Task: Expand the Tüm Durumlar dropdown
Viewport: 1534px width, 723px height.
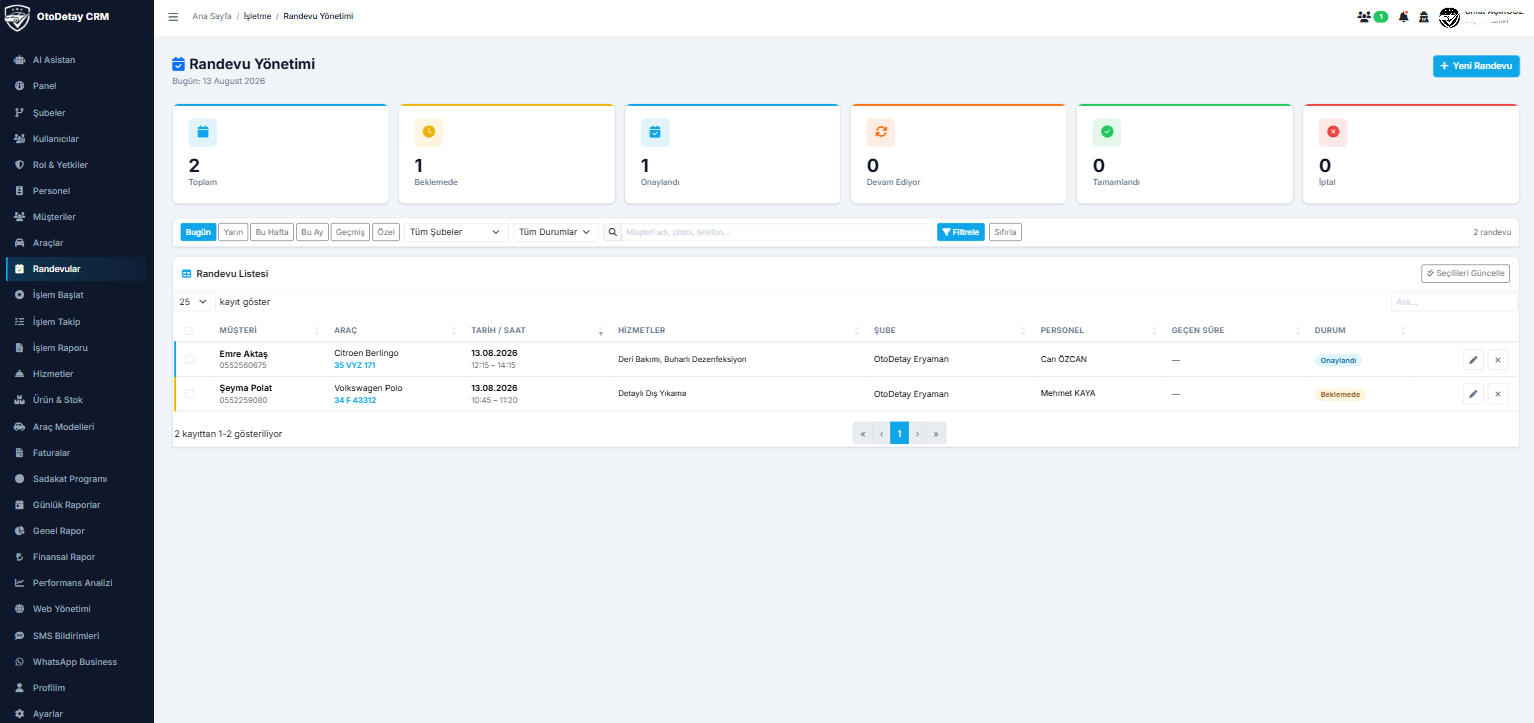Action: coord(556,232)
